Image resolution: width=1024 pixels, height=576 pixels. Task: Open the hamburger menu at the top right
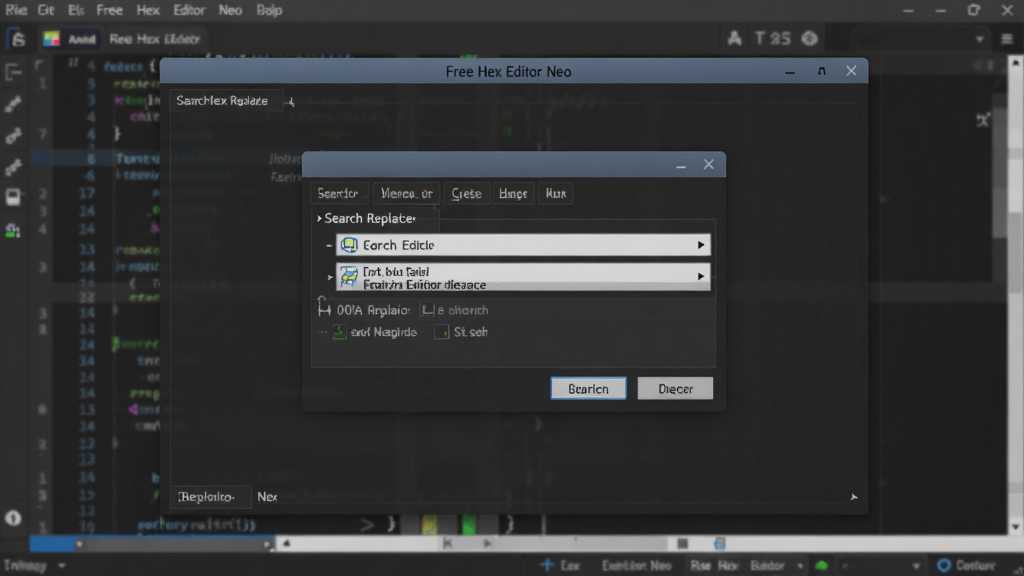tap(1007, 39)
